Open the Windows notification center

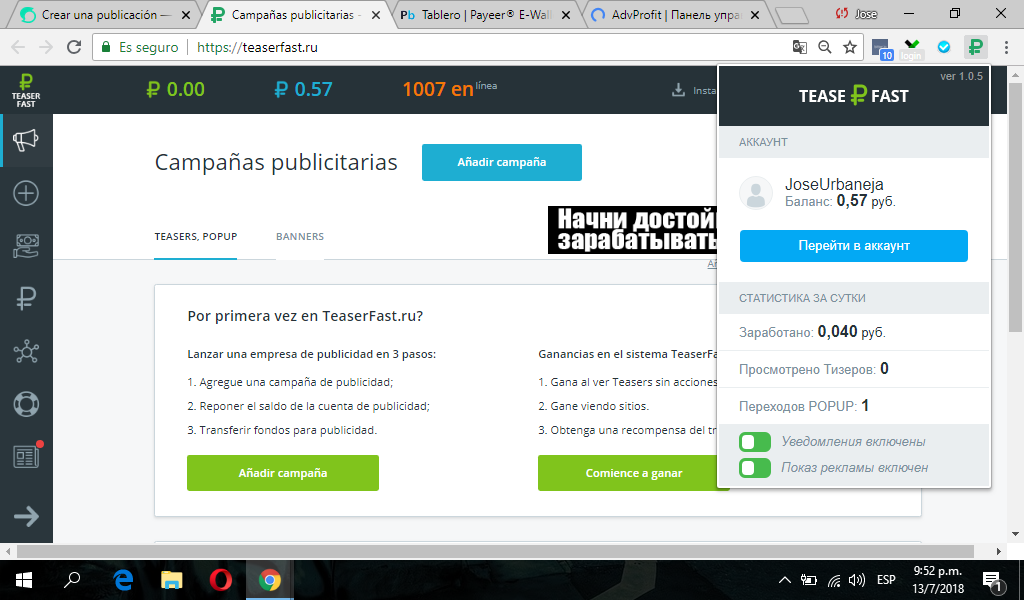tap(992, 580)
